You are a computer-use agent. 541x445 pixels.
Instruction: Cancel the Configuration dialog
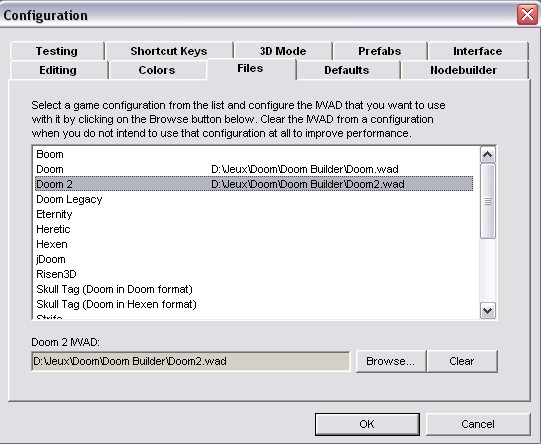point(478,424)
